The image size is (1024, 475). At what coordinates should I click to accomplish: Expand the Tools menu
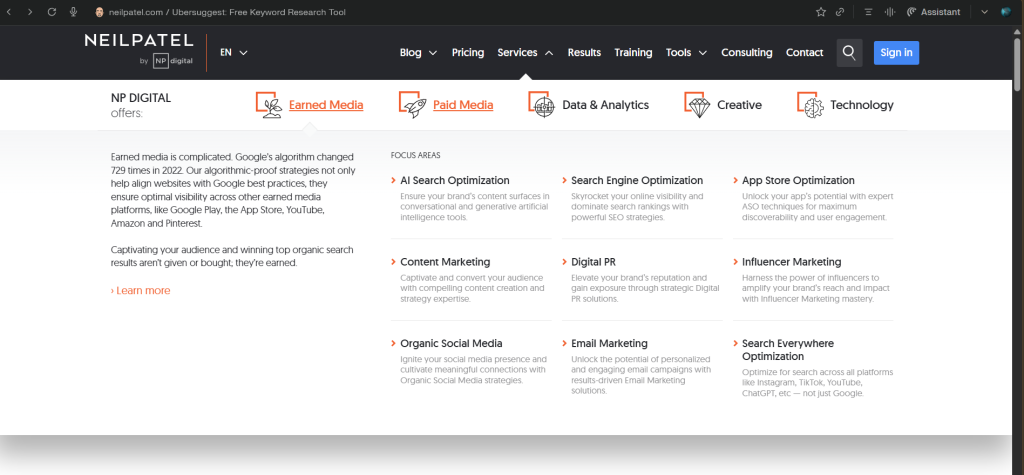point(686,52)
